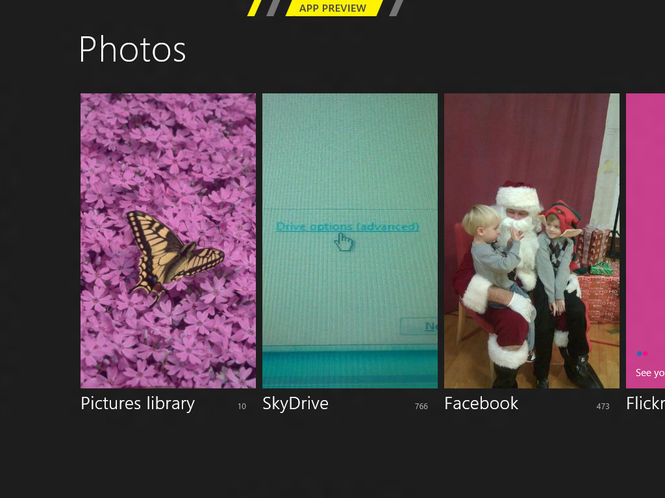Select the SkyDrive label
The height and width of the screenshot is (498, 665).
pos(295,403)
